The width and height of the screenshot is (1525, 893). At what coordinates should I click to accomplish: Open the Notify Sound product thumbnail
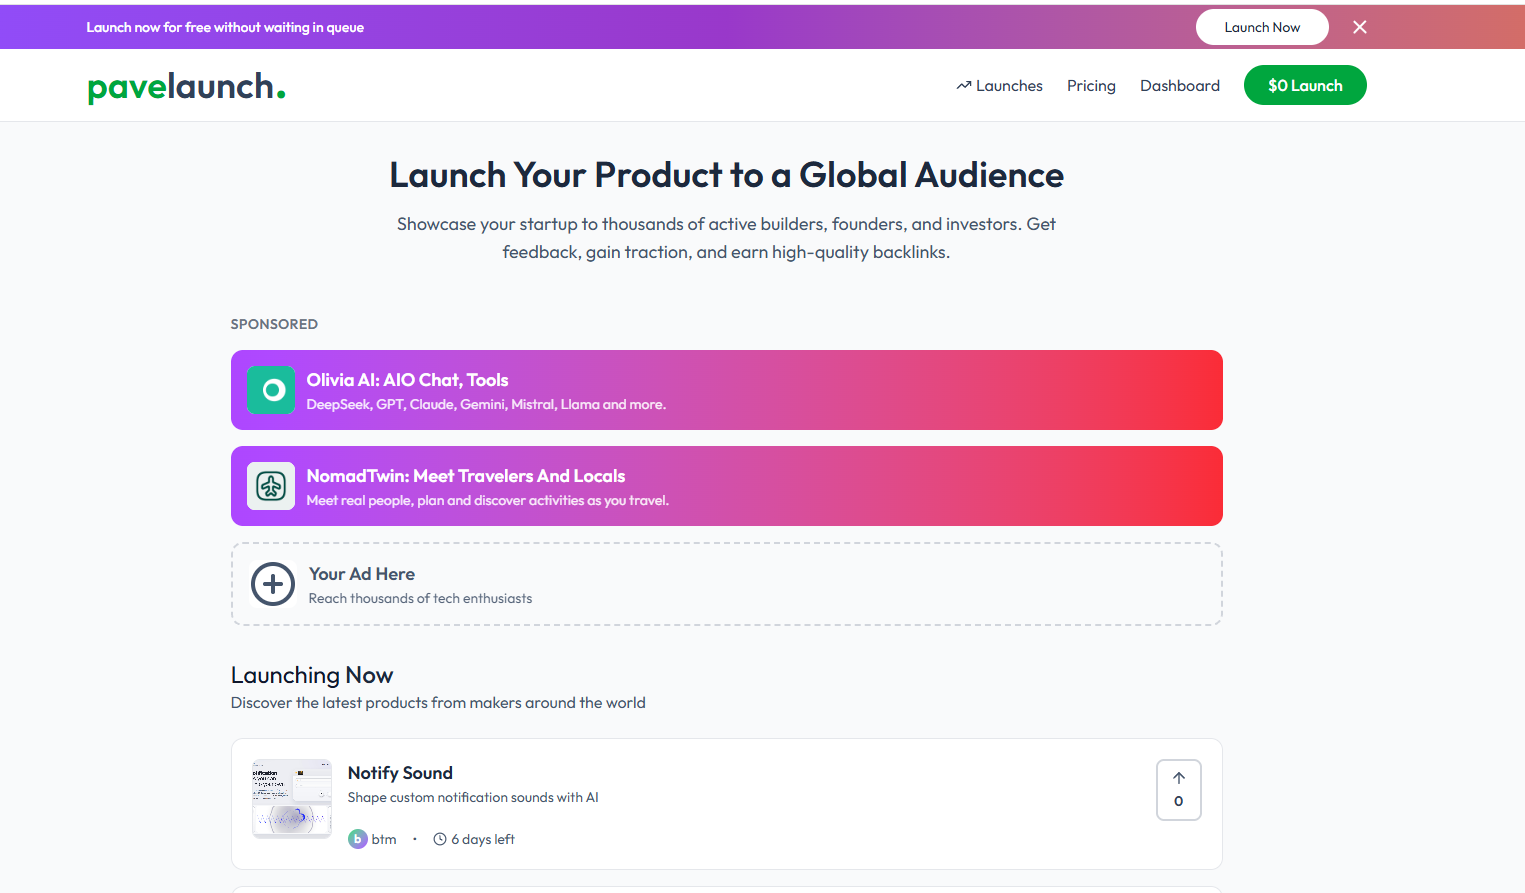click(x=292, y=798)
